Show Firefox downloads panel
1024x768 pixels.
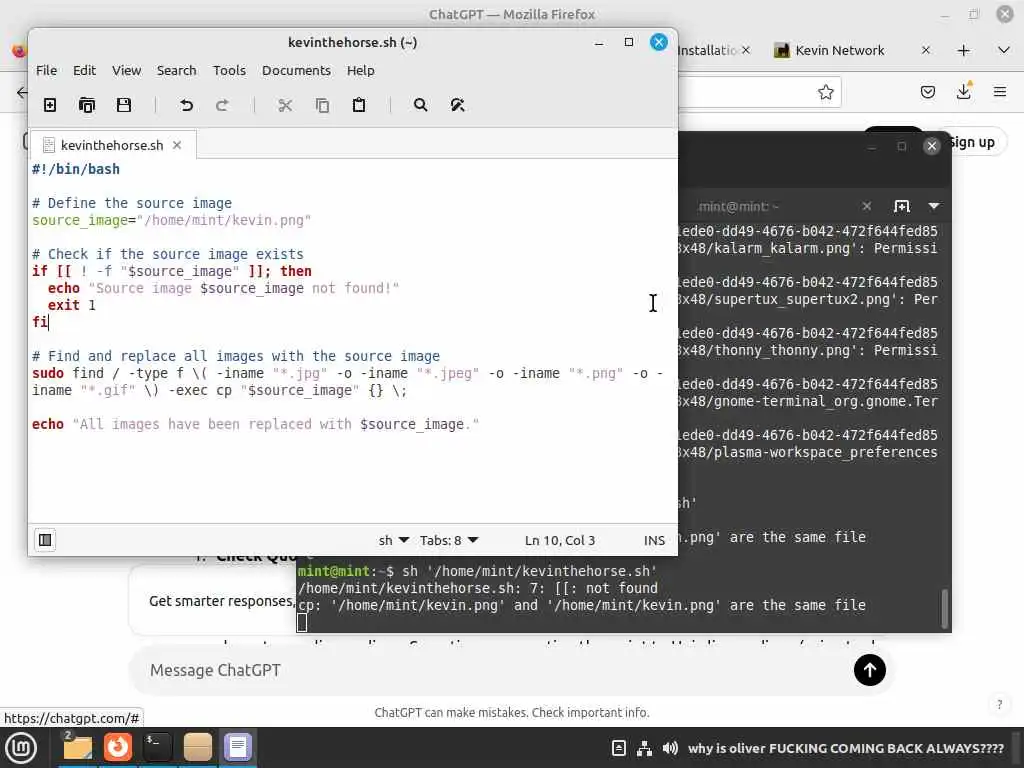(x=964, y=91)
